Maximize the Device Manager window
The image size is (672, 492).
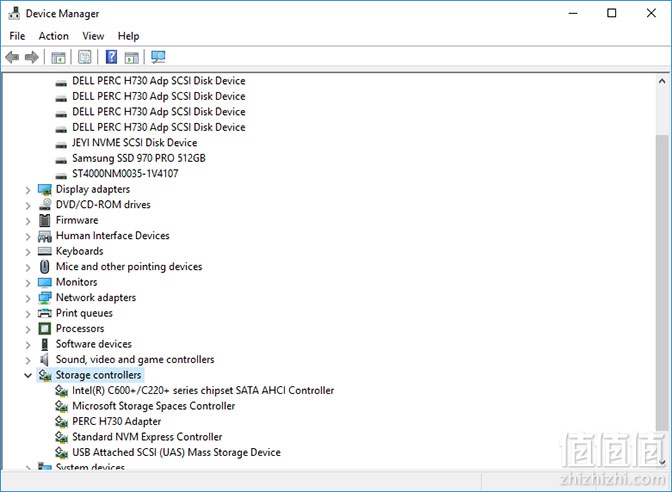point(612,14)
